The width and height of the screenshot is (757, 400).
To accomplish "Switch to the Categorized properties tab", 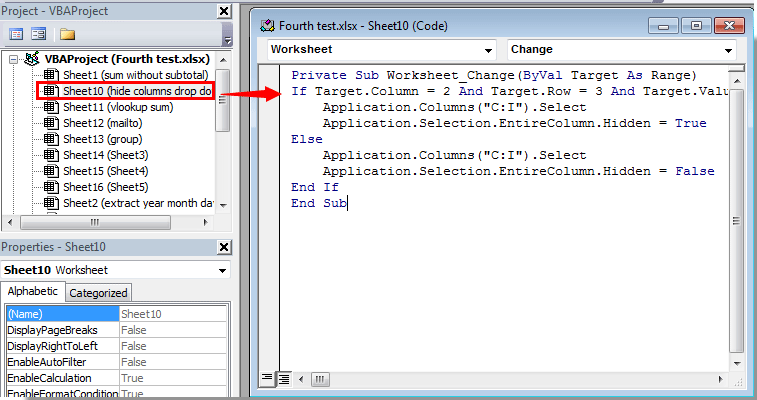I will point(99,293).
